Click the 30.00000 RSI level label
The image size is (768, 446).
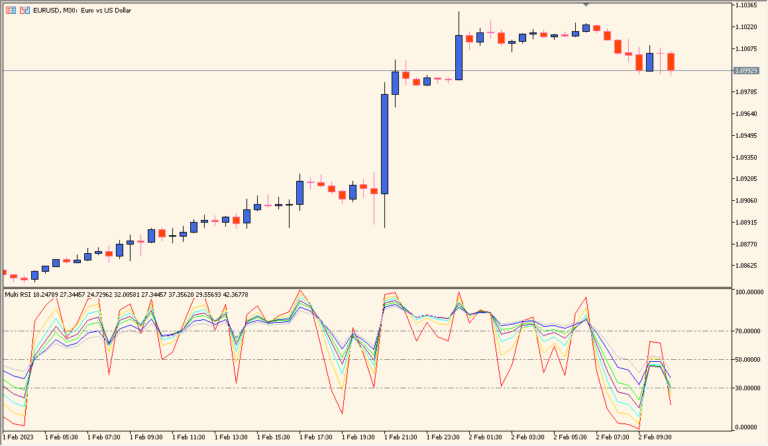pyautogui.click(x=748, y=387)
